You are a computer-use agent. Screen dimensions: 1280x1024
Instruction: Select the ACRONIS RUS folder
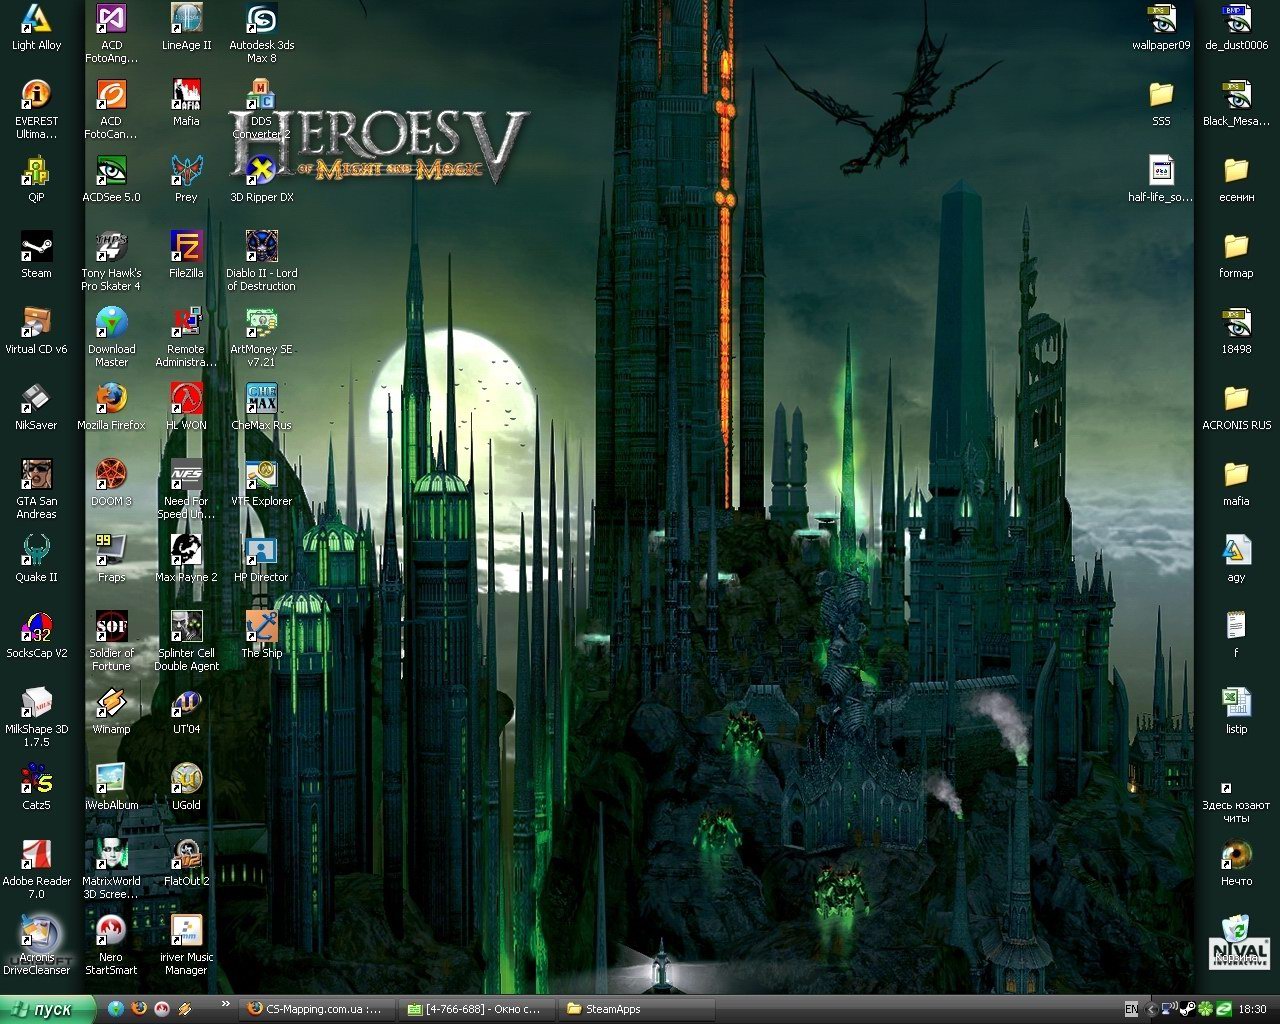coord(1236,400)
